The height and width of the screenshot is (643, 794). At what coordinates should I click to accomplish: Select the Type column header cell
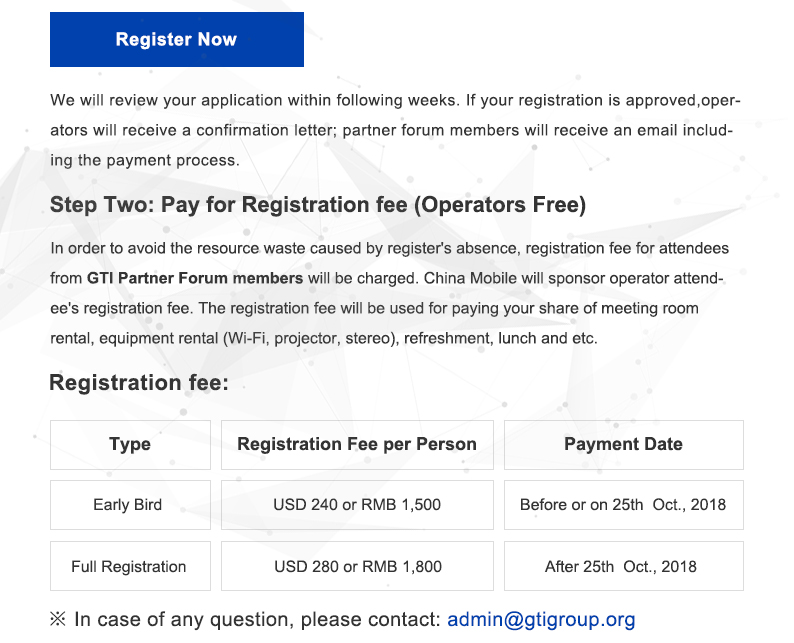tap(130, 445)
